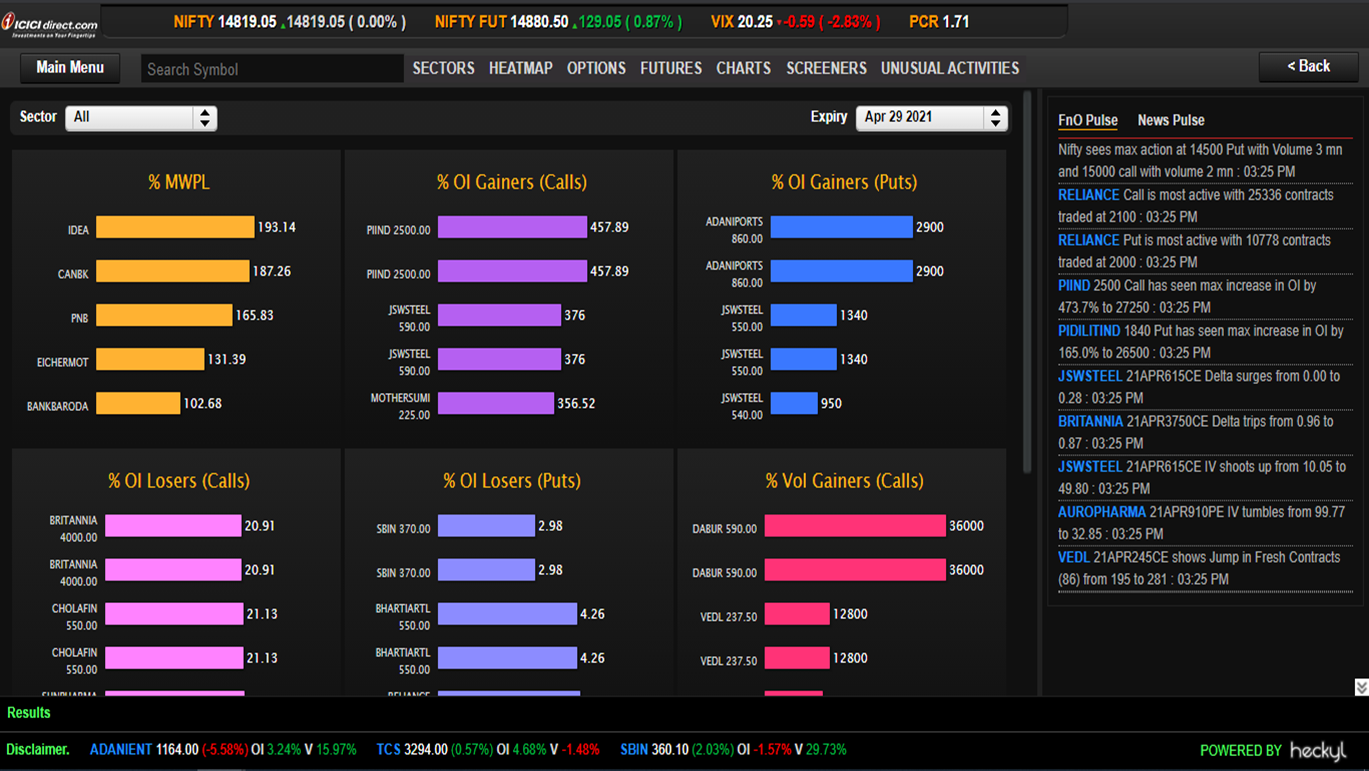Screen dimensions: 1369x771
Task: Open UNUSUAL ACTIVITIES section
Action: click(949, 68)
